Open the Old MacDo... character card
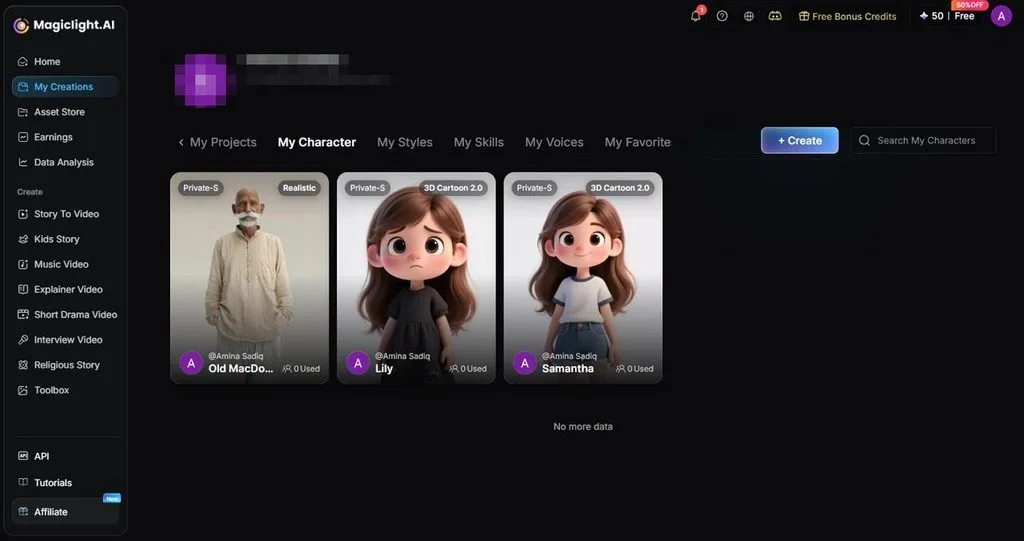Image resolution: width=1024 pixels, height=541 pixels. (249, 278)
